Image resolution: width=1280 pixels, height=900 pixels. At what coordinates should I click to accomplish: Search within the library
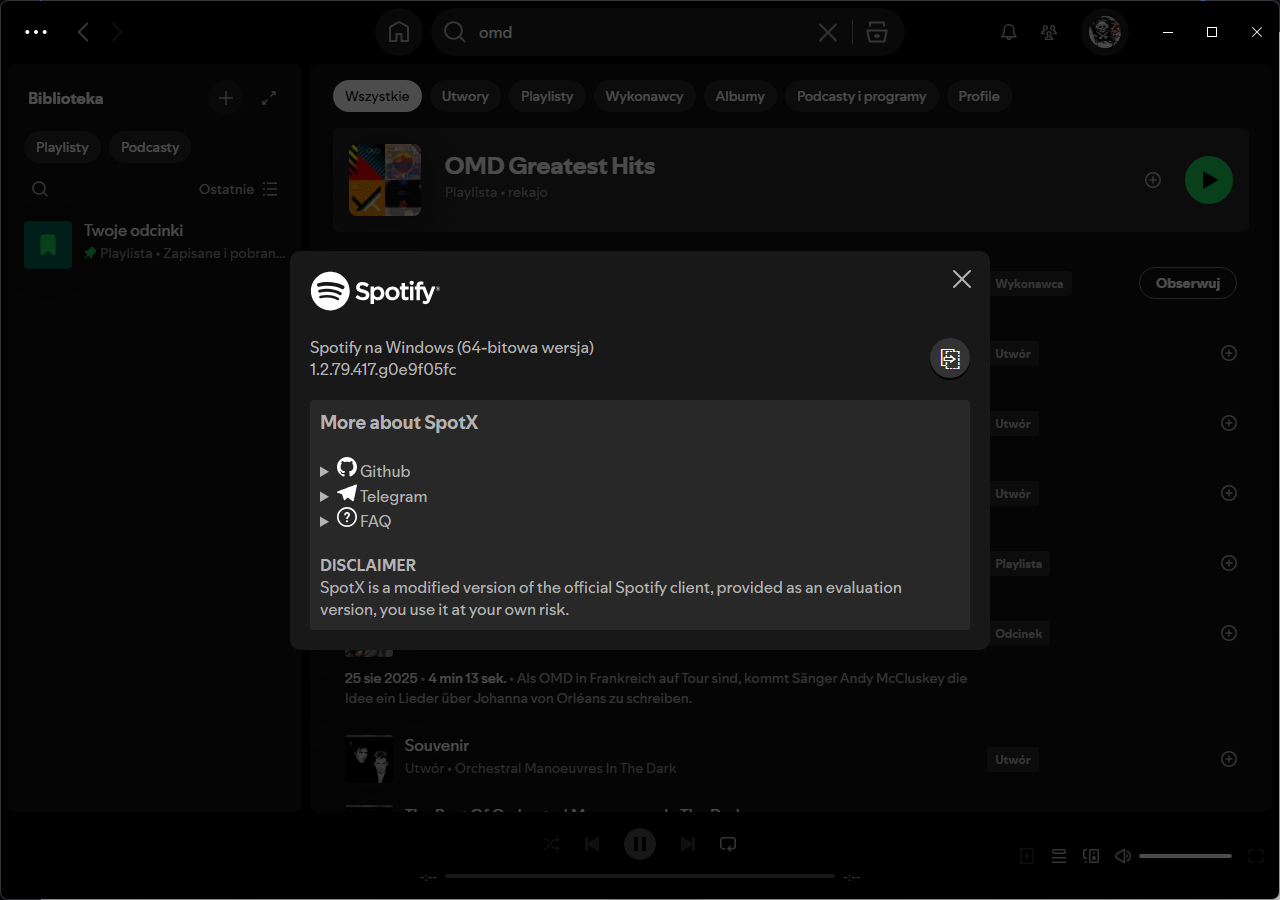click(x=40, y=189)
